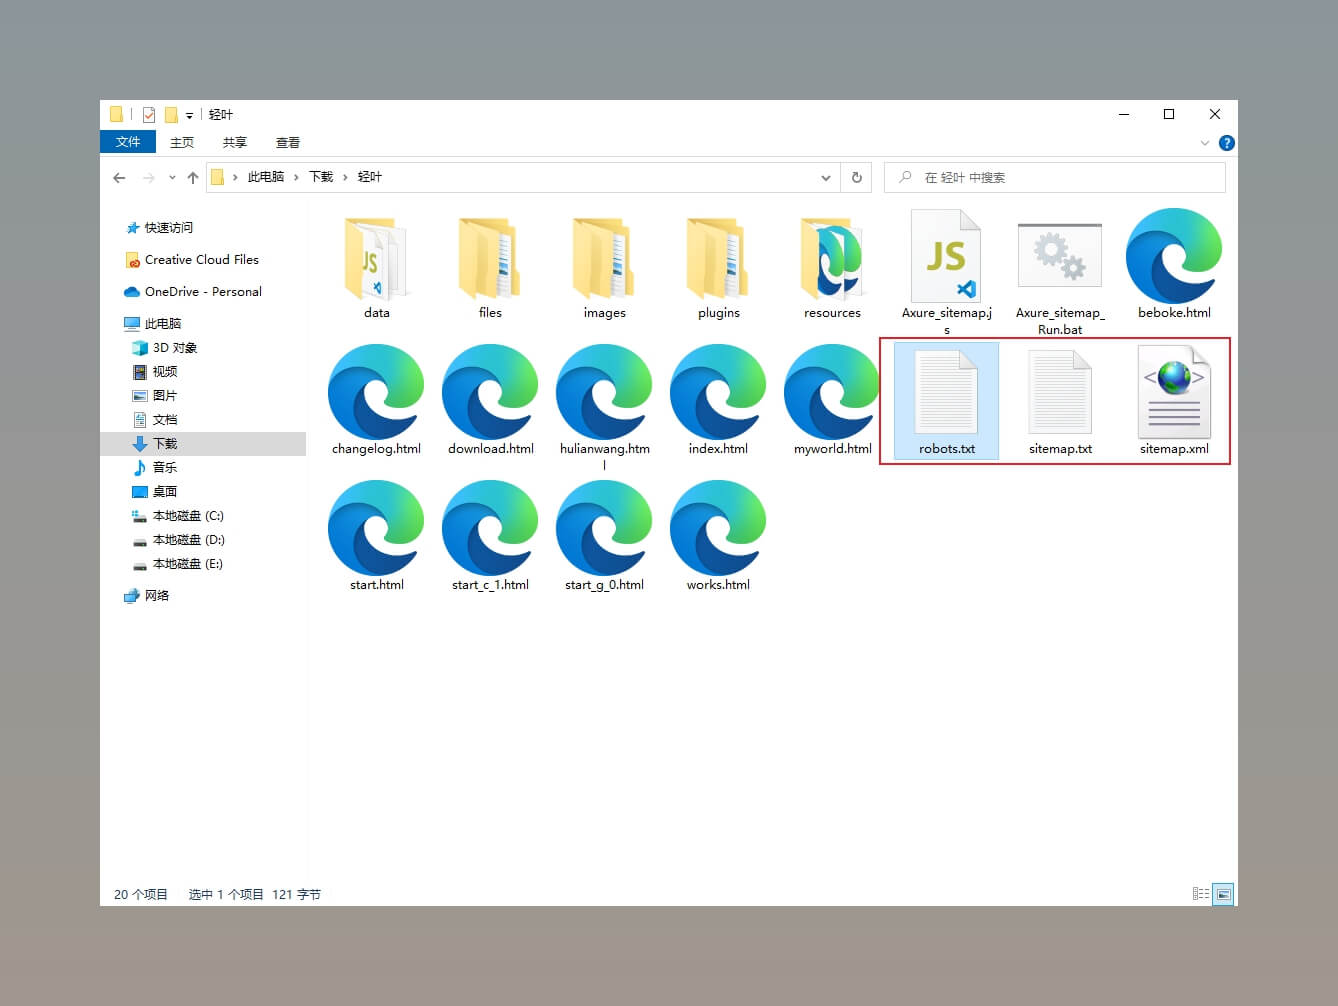Select 桌面 in the navigation pane
This screenshot has width=1338, height=1006.
pyautogui.click(x=165, y=492)
